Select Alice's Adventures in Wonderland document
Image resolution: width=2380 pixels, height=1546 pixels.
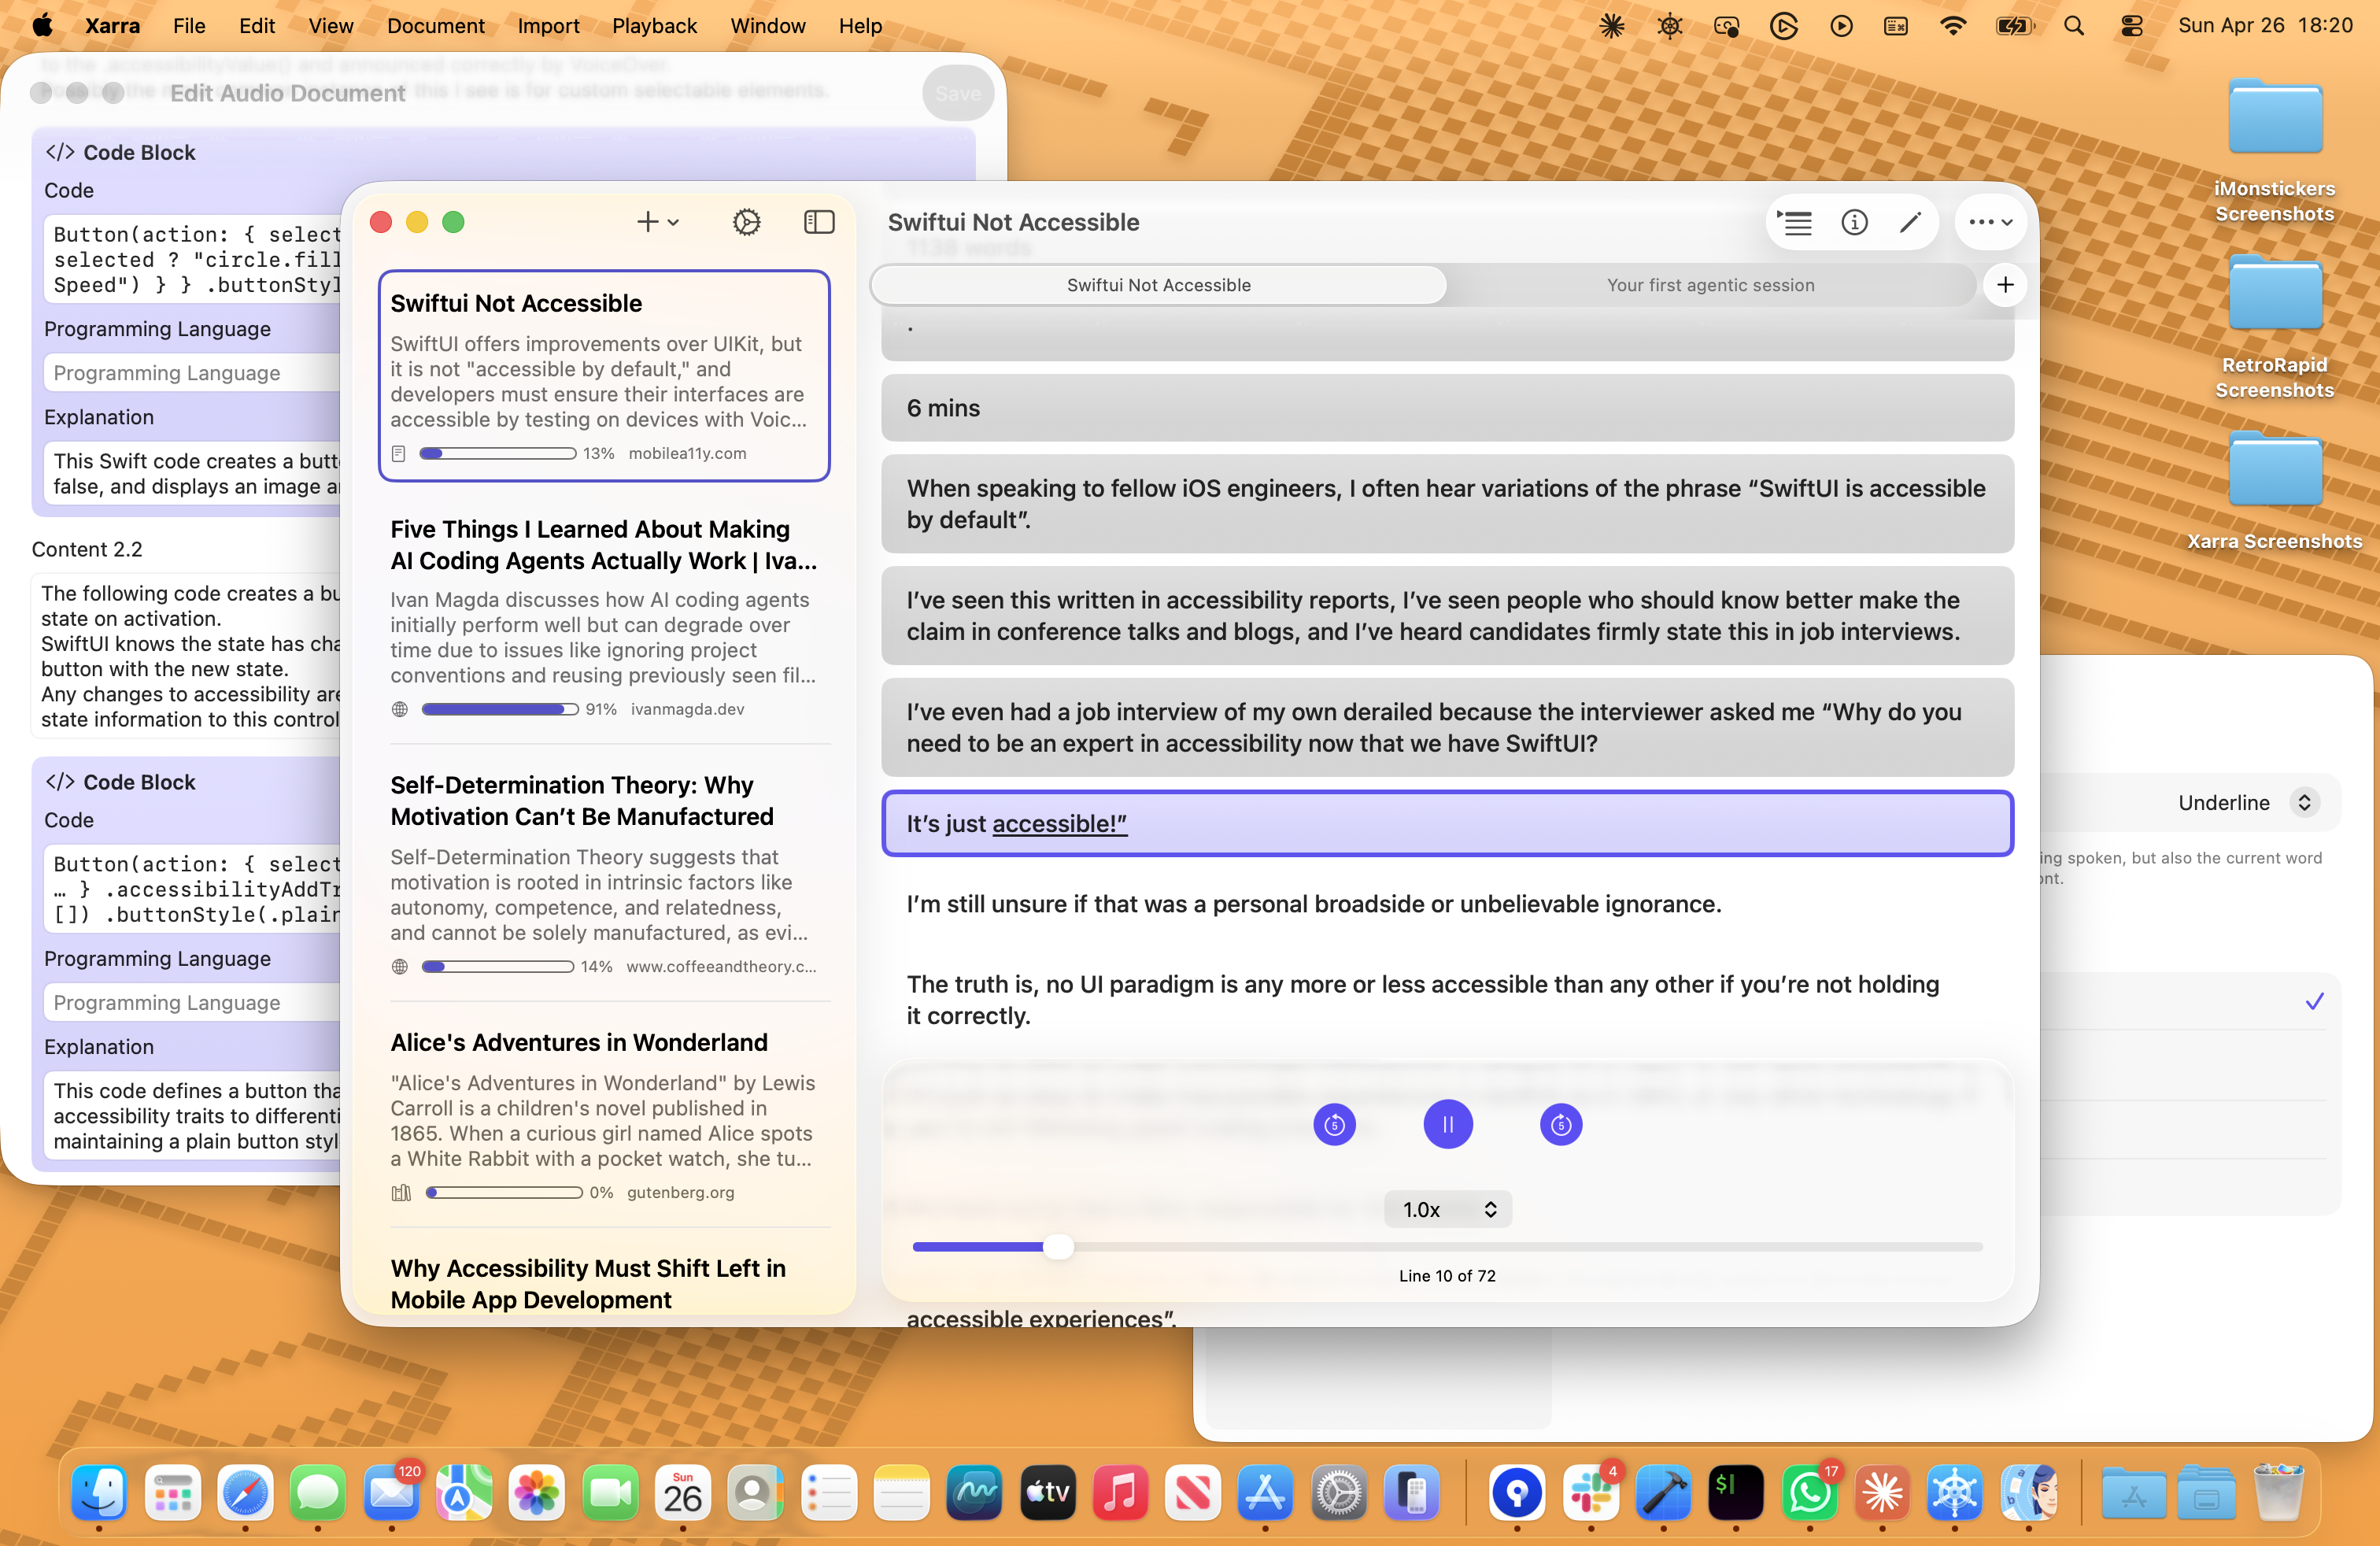pyautogui.click(x=604, y=1116)
